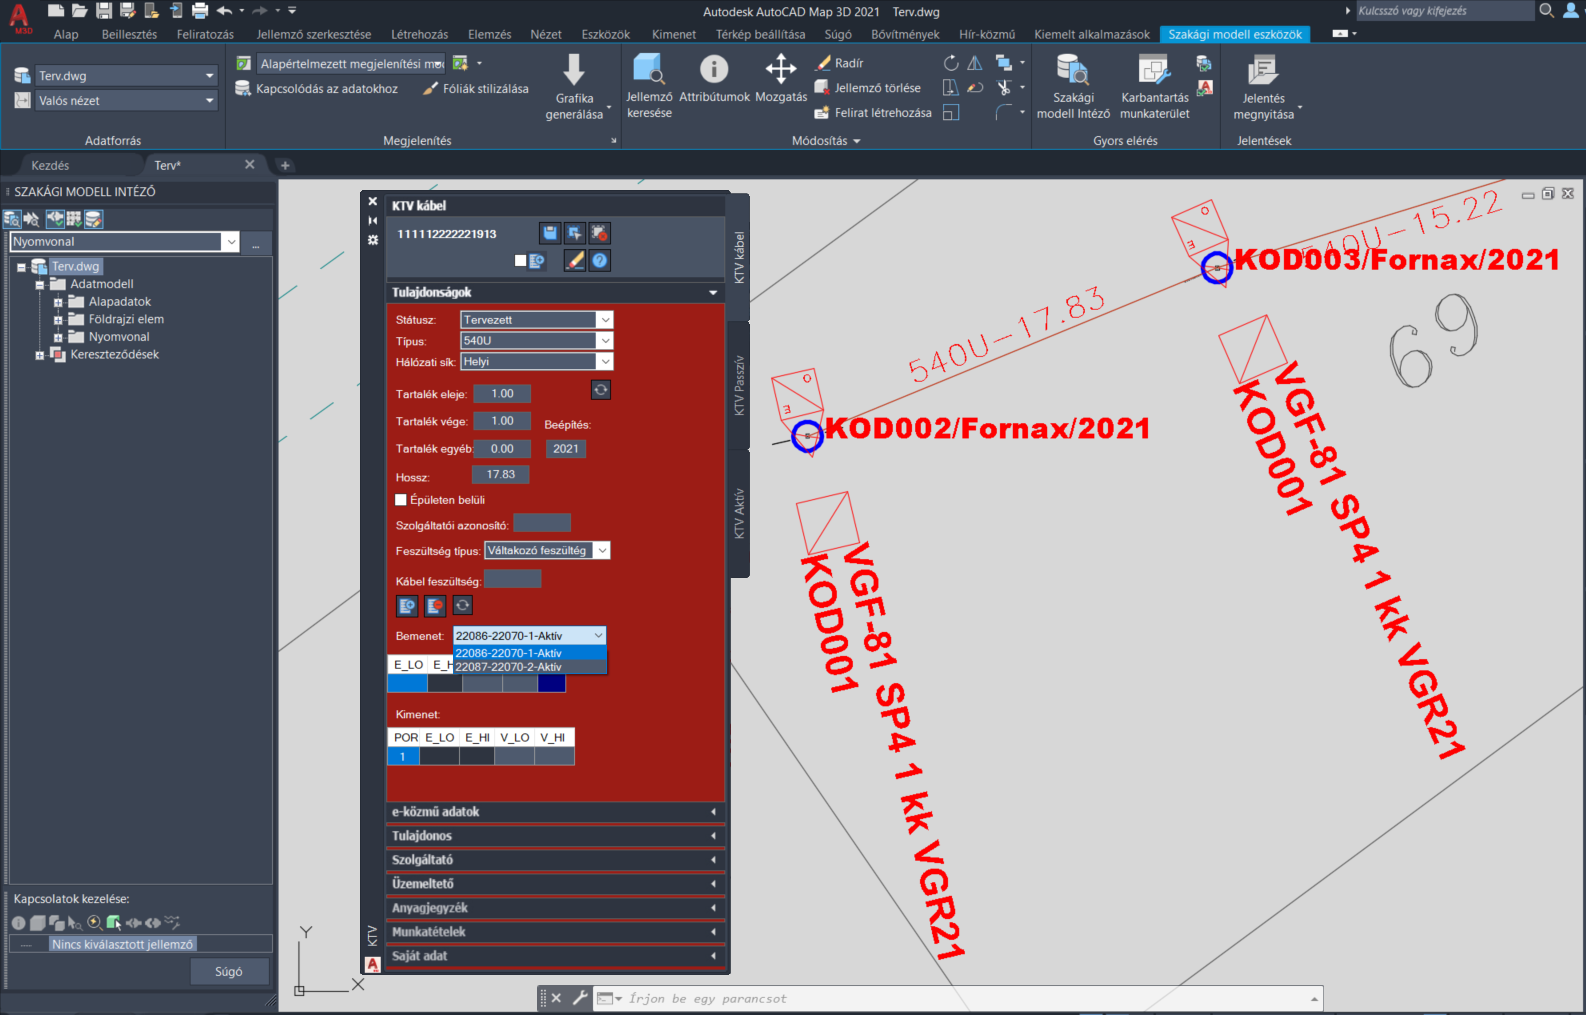Select 22087-22070-2-Aktív from Bemenet list
The image size is (1586, 1015).
tap(530, 667)
